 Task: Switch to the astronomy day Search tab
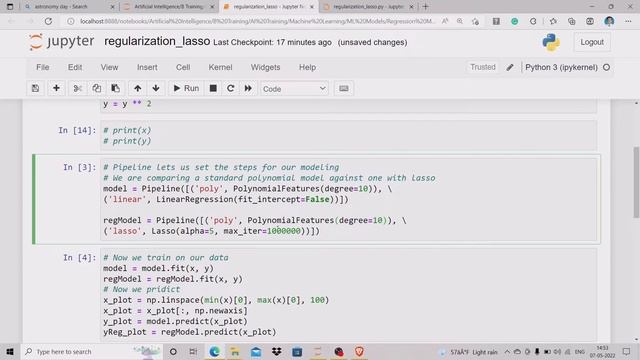coord(61,7)
